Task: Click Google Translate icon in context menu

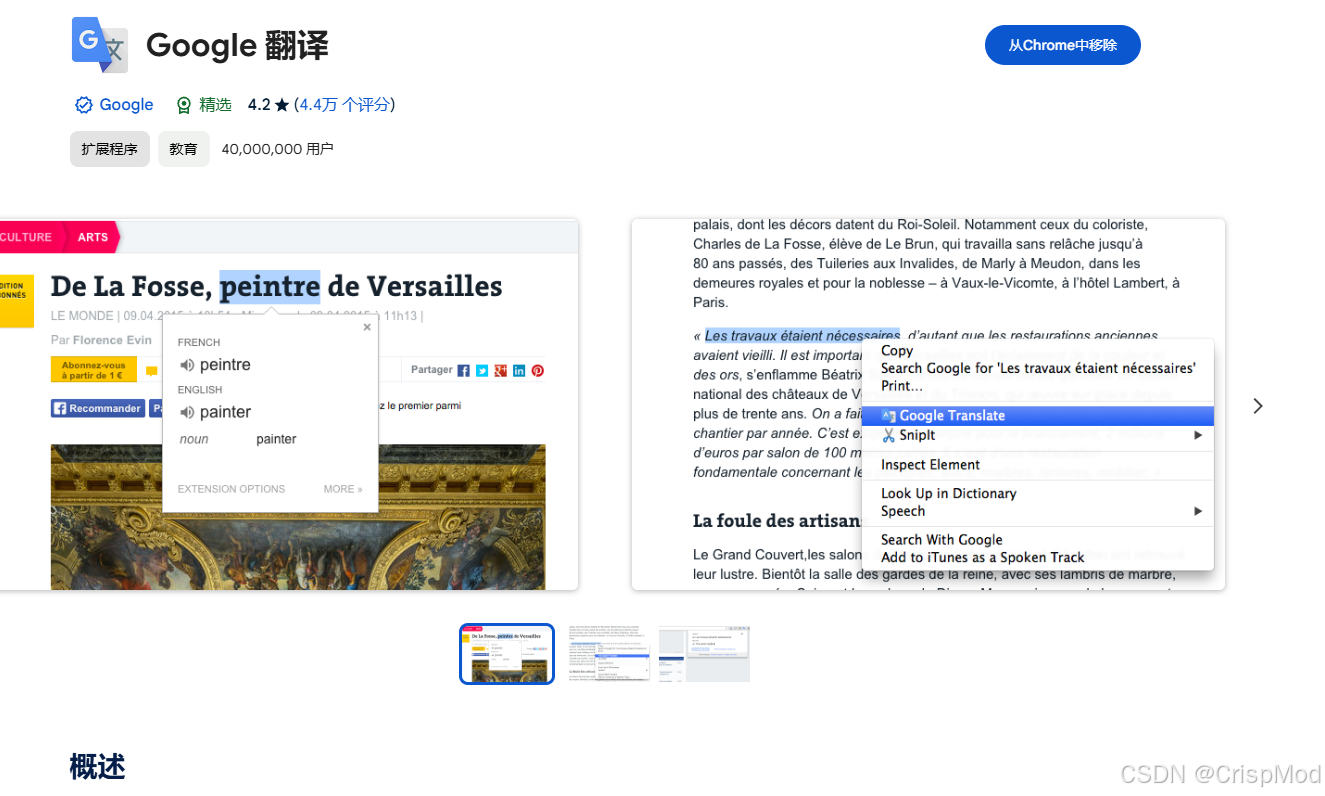Action: click(x=889, y=416)
